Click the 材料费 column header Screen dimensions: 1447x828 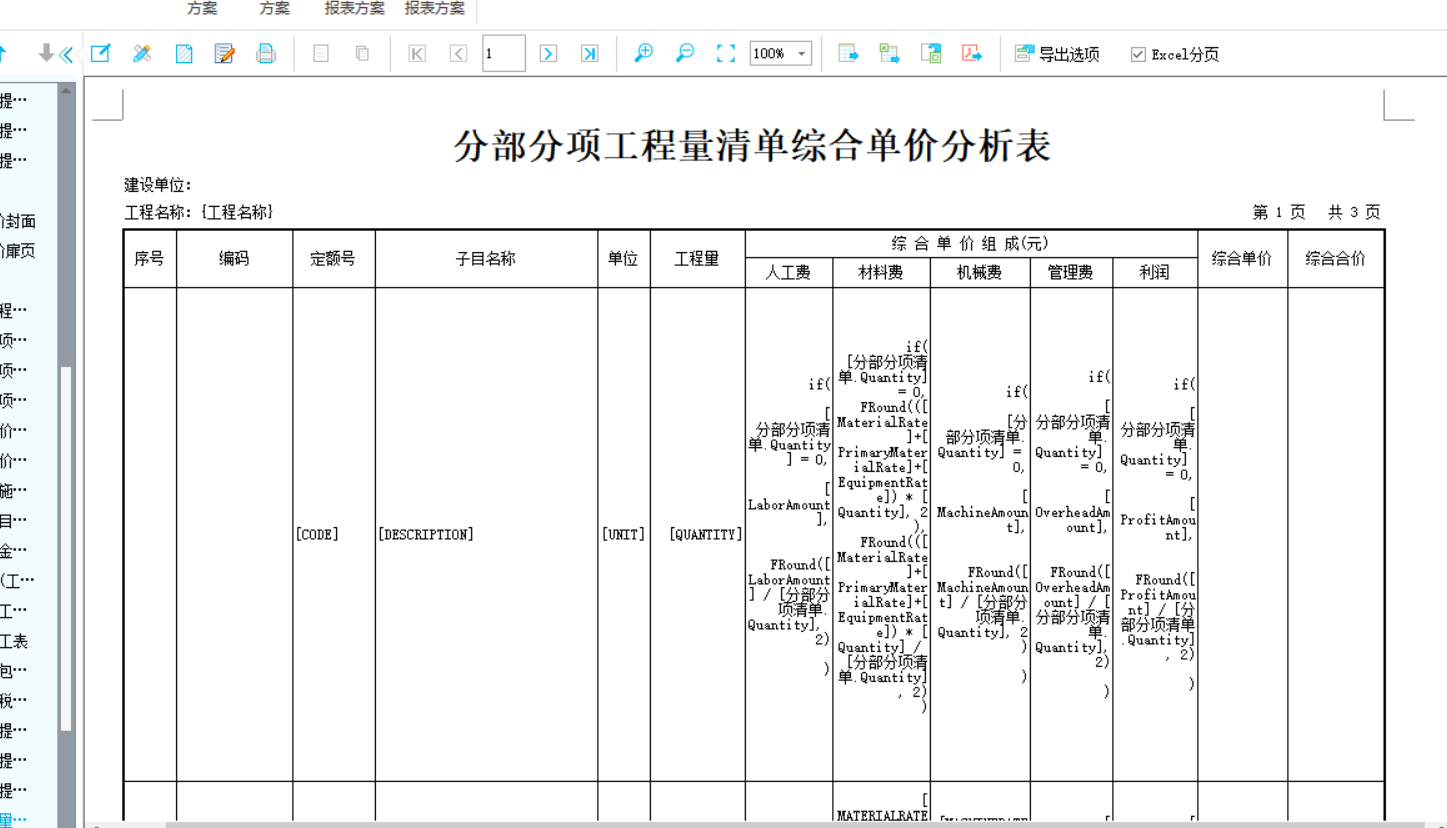coord(881,272)
